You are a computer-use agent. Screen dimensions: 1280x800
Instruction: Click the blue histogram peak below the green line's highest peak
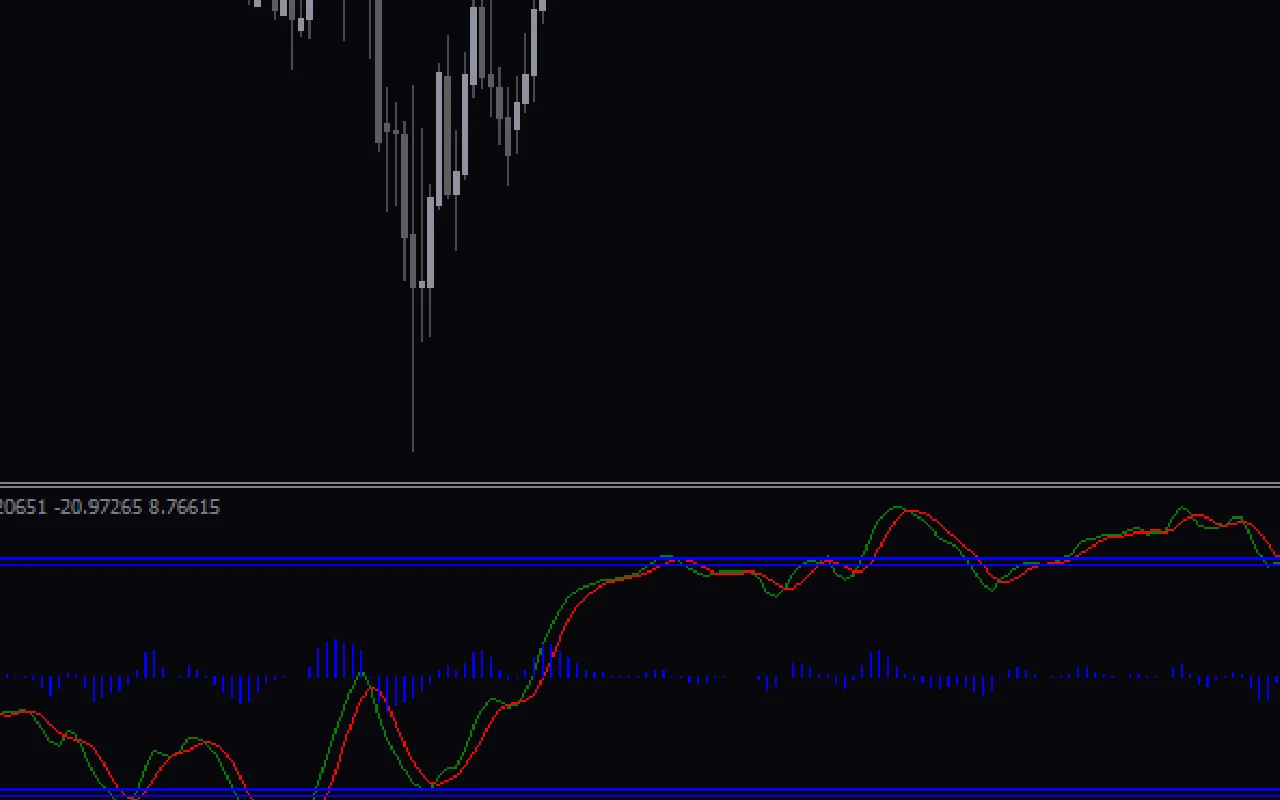point(878,663)
